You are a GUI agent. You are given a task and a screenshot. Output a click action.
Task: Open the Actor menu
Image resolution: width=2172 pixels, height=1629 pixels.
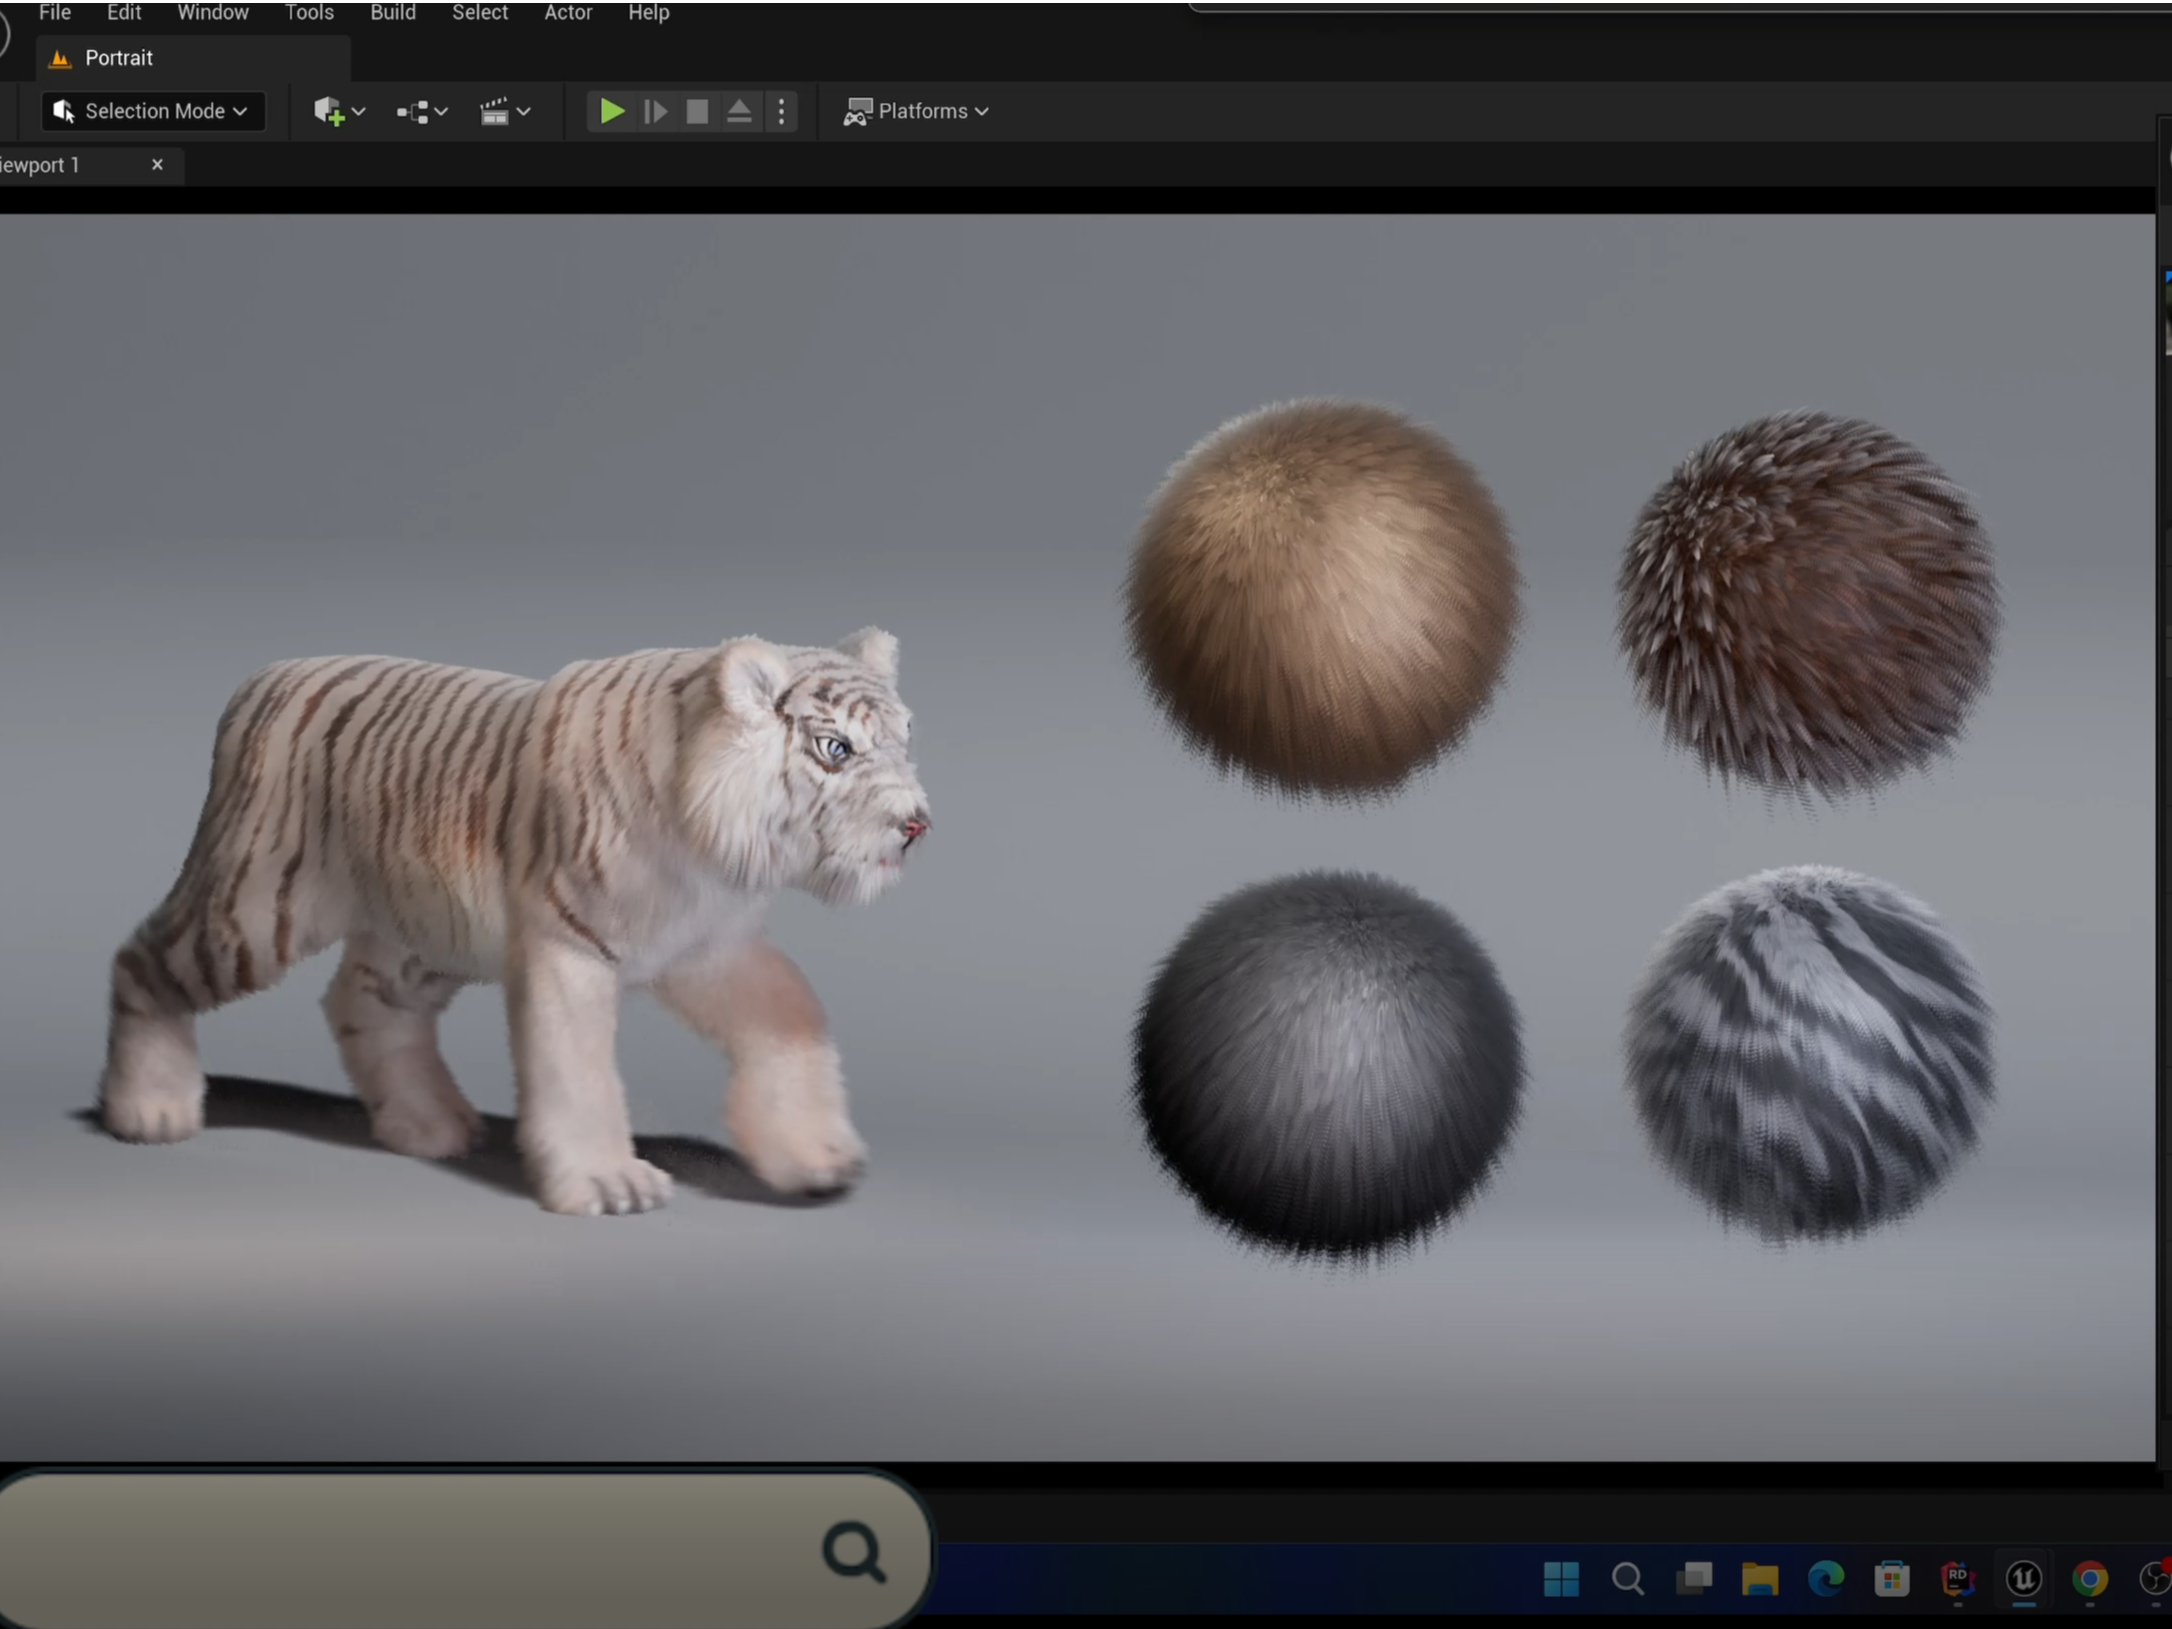point(567,12)
